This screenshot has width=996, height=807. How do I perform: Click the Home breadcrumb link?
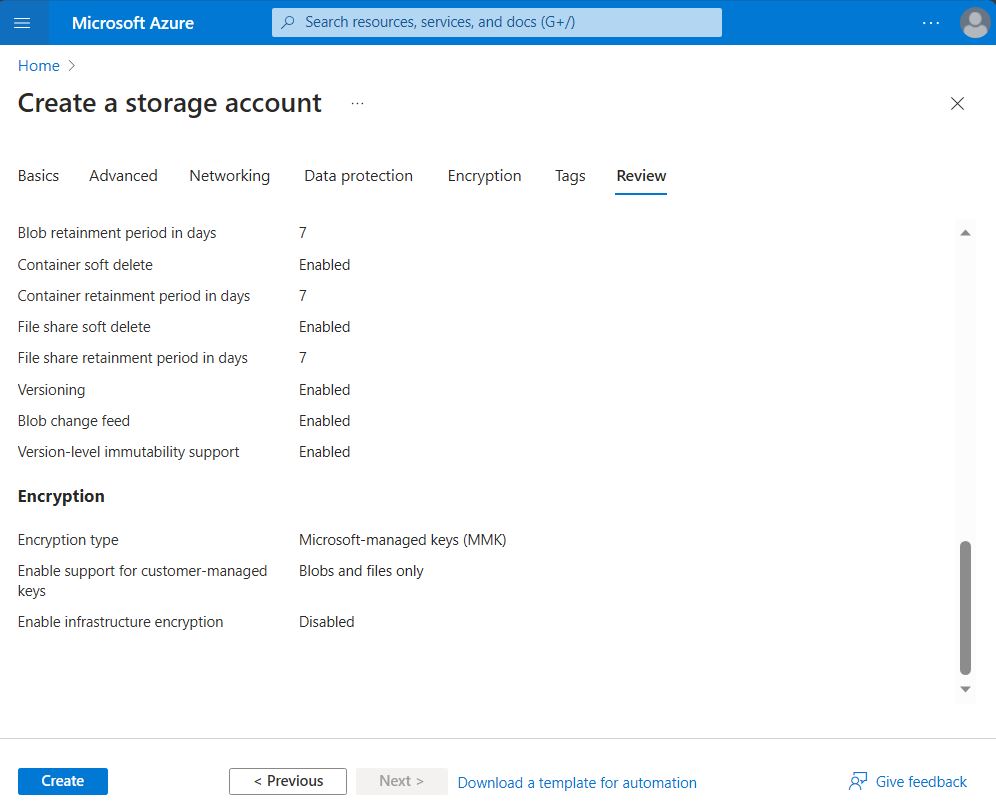pyautogui.click(x=39, y=66)
